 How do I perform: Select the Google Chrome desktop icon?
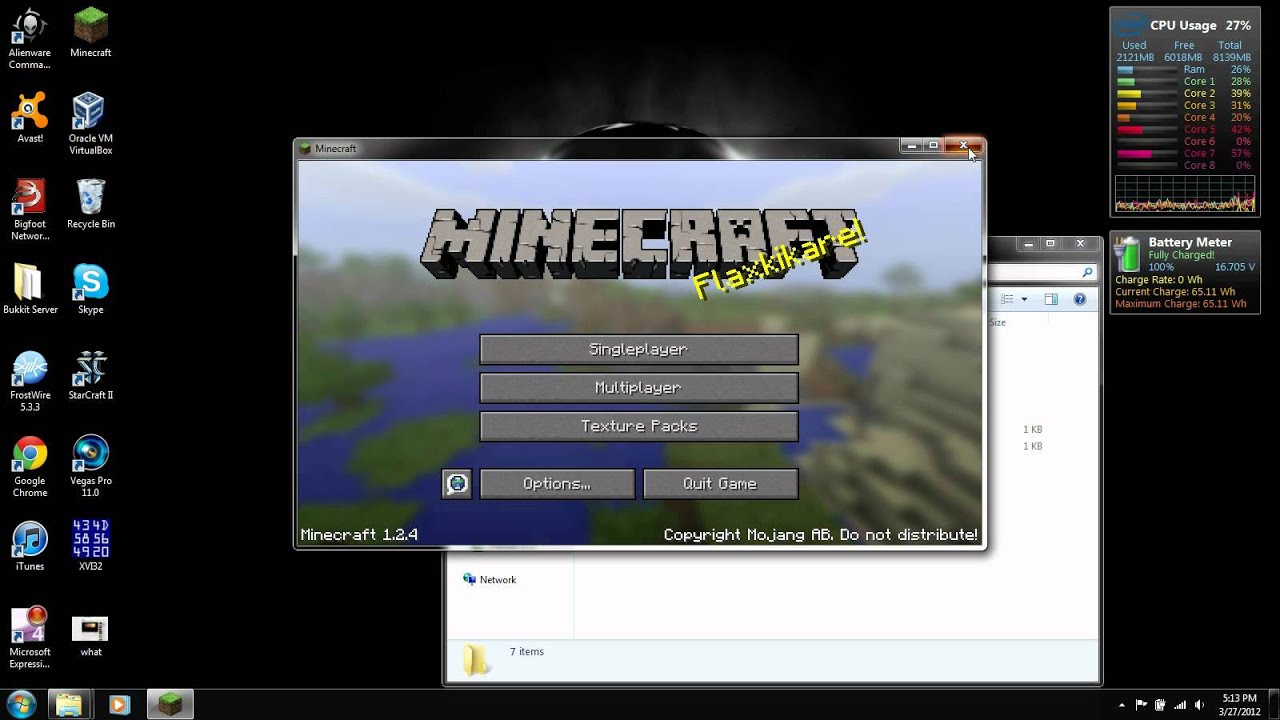[30, 467]
